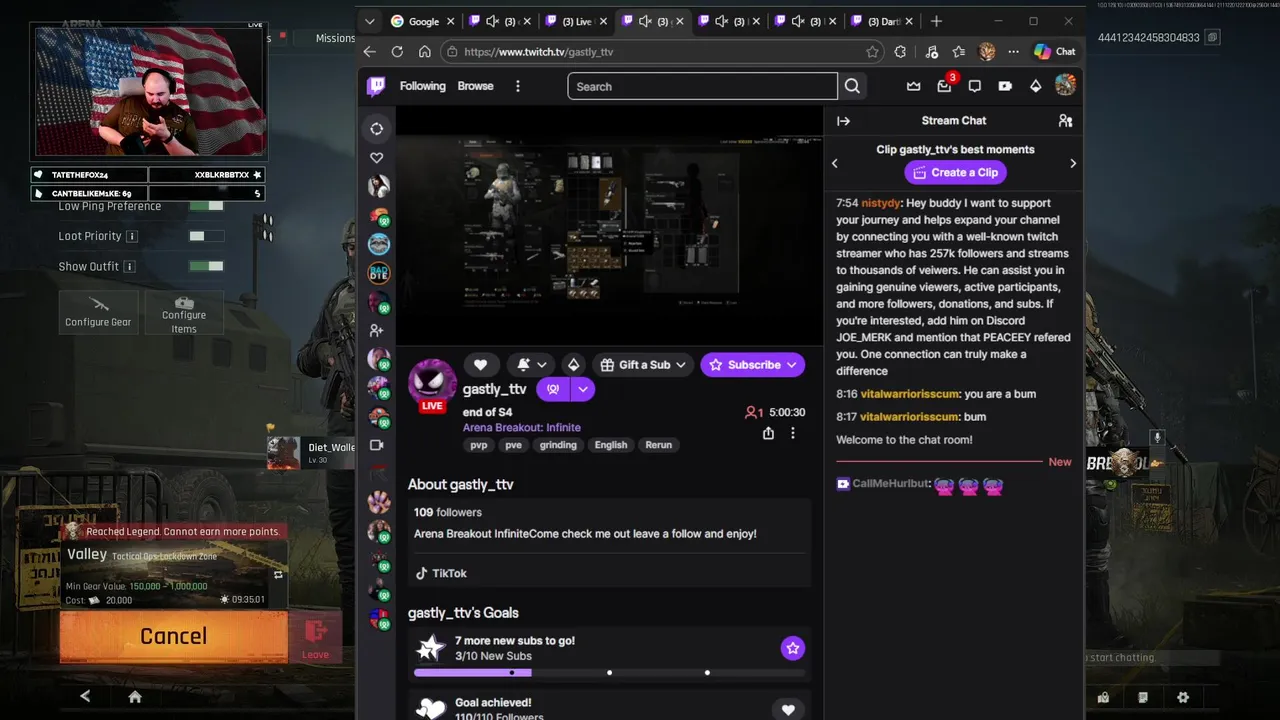Open stream options three-dot menu under viewer count
The height and width of the screenshot is (720, 1280).
792,433
